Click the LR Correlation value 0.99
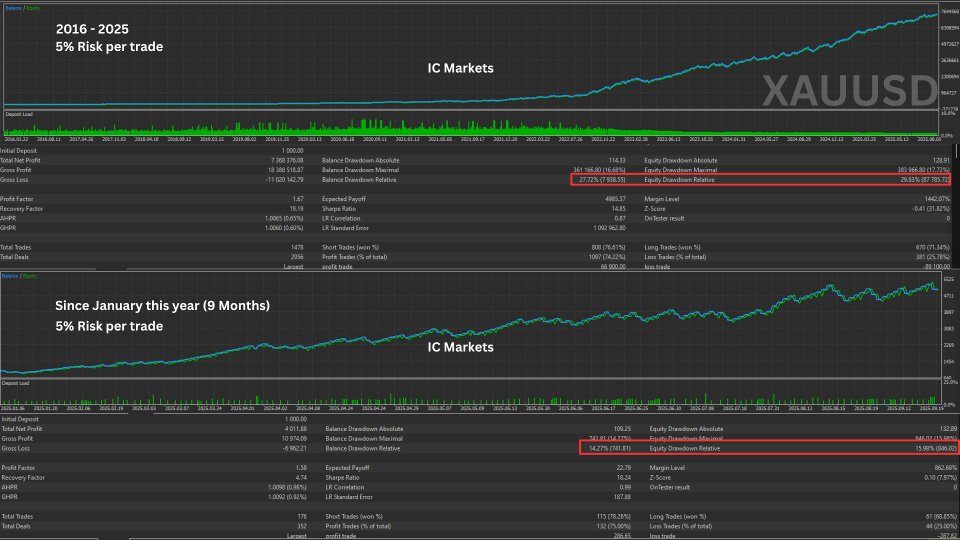Viewport: 960px width, 540px height. click(x=625, y=487)
